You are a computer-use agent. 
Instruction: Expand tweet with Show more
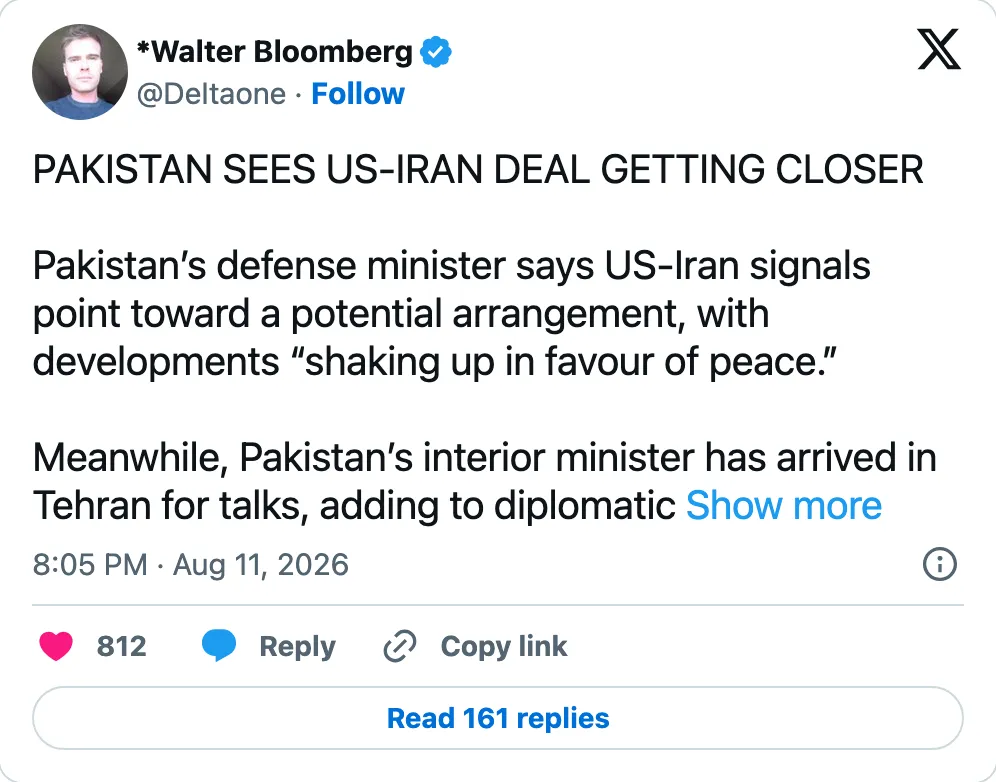784,506
